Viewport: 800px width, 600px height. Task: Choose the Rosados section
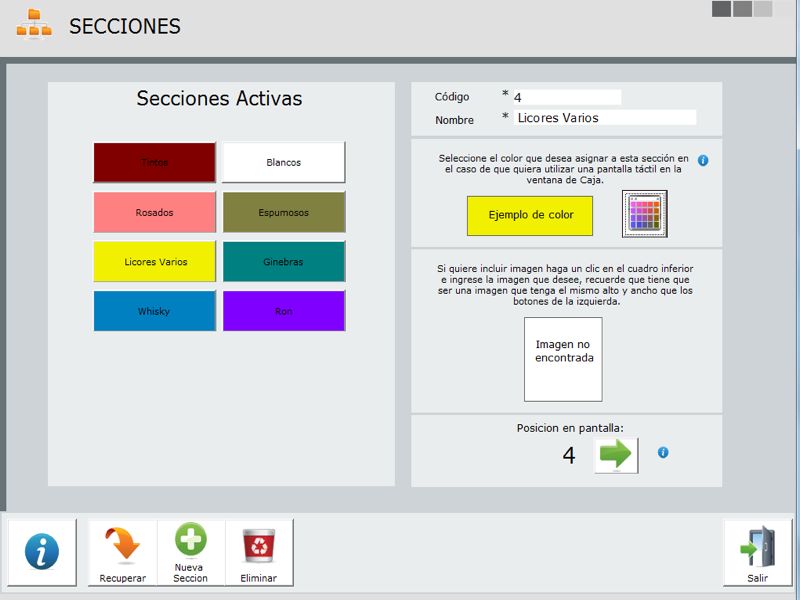pyautogui.click(x=155, y=212)
